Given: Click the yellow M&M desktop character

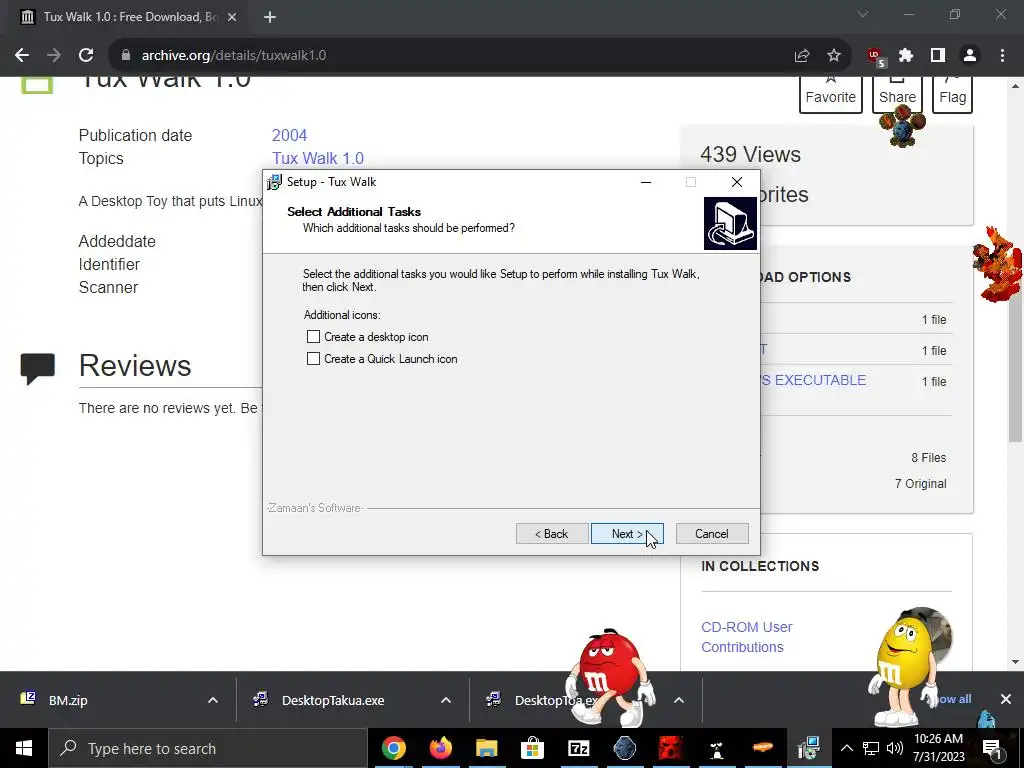Looking at the screenshot, I should coord(904,667).
